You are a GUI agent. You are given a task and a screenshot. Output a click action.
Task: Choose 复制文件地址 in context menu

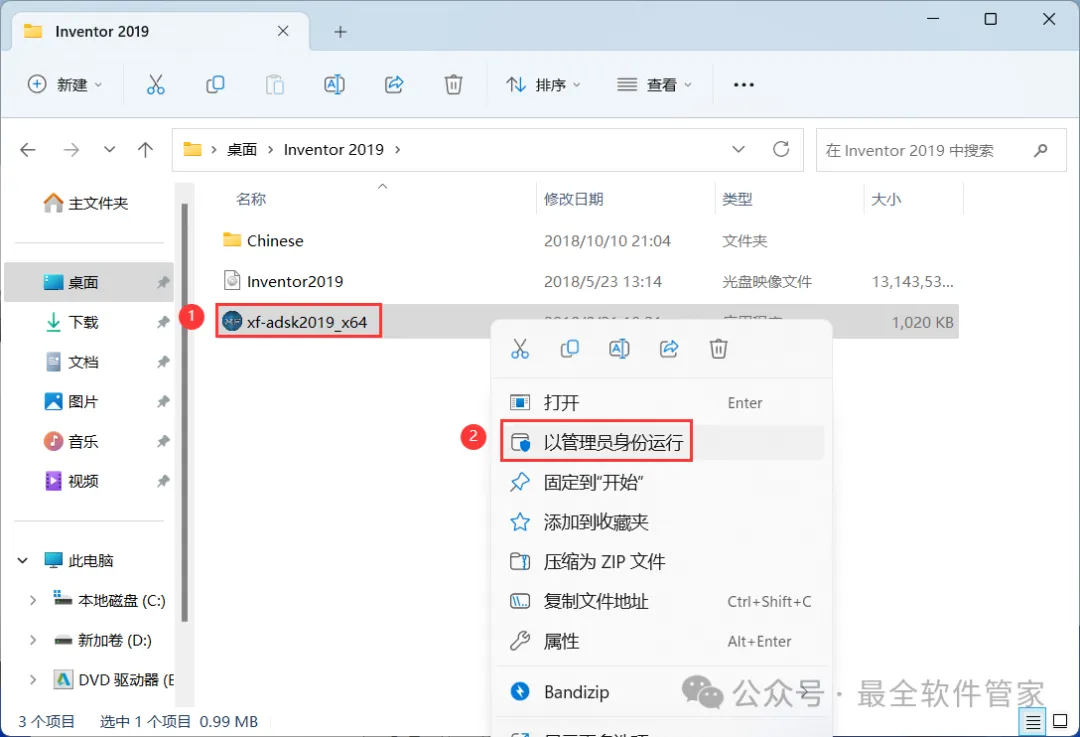click(661, 601)
